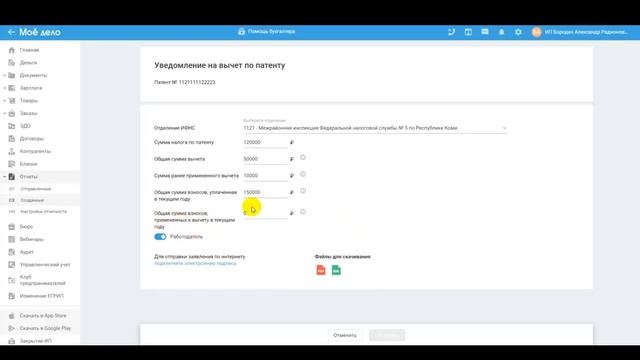
Task: Click field for взносов, уплаченная в текущем году
Action: point(265,192)
